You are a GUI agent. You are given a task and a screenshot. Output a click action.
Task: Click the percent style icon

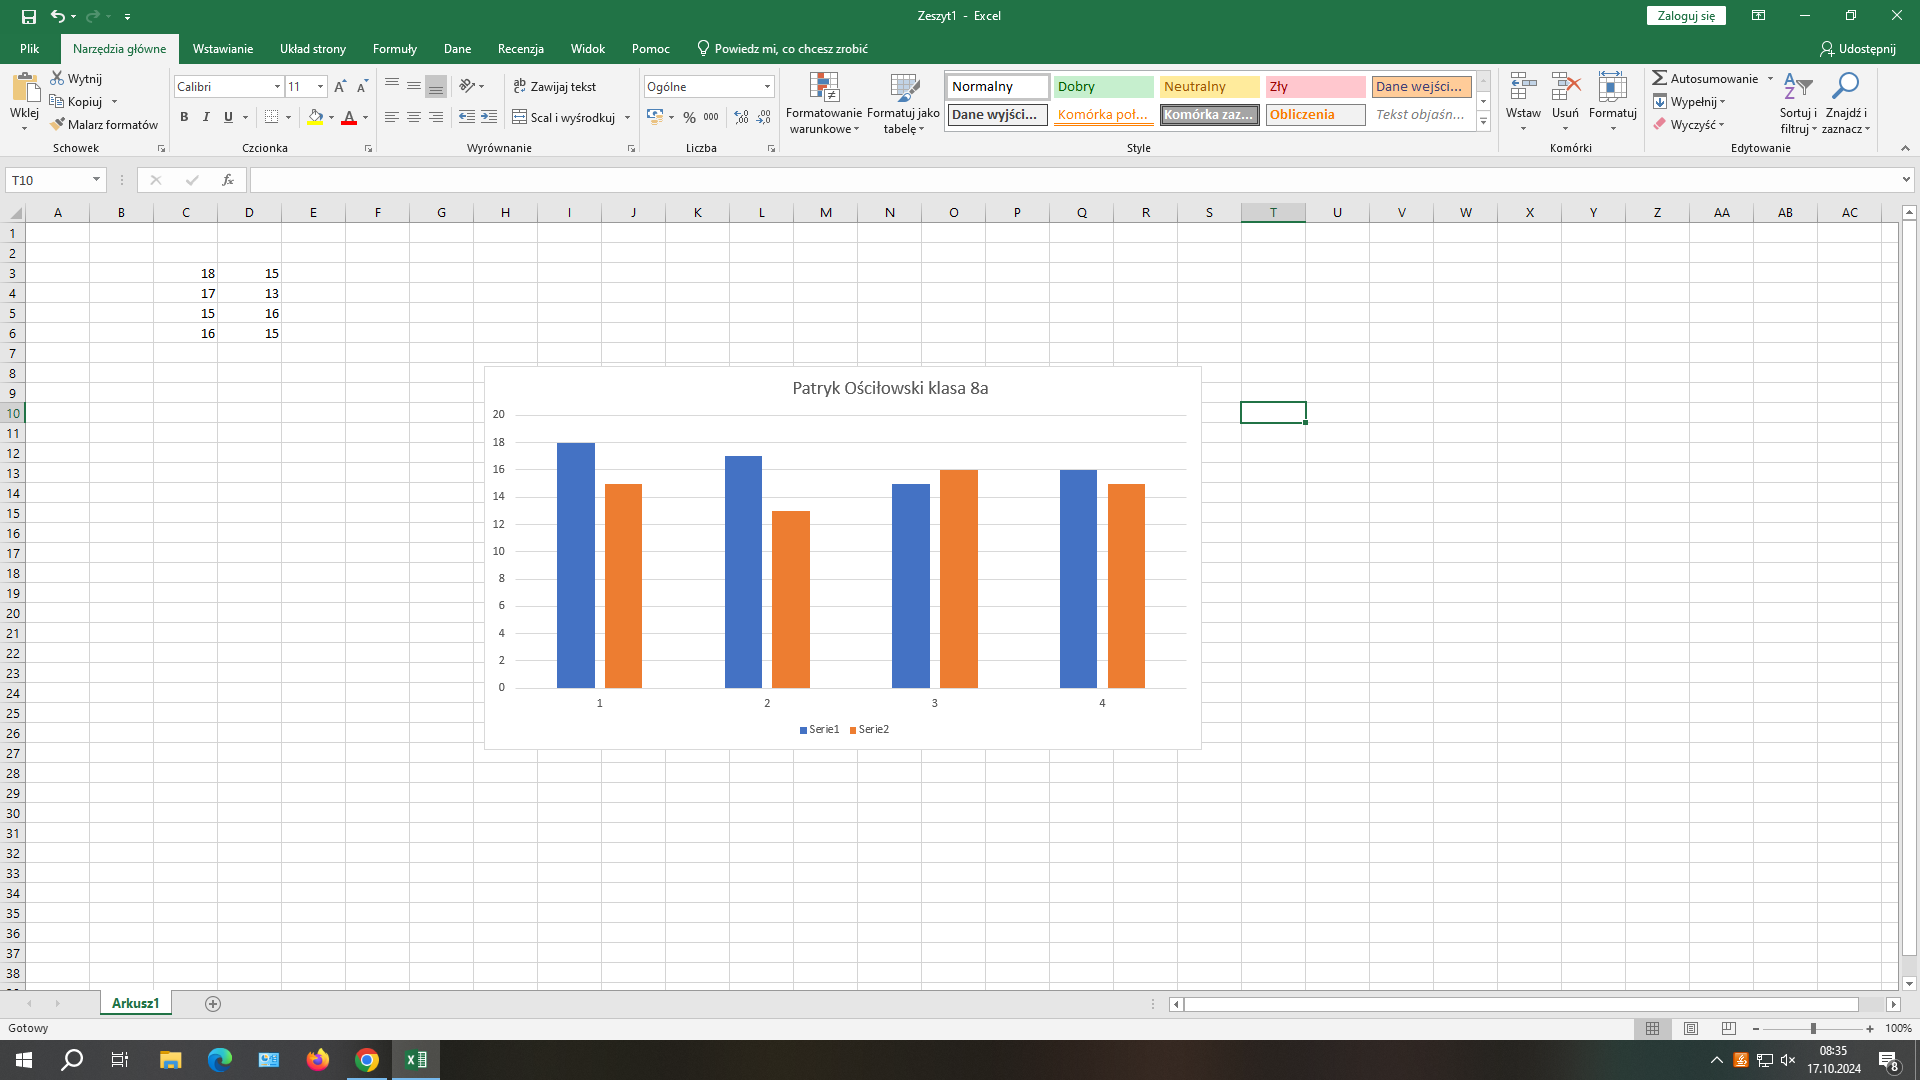click(x=689, y=117)
